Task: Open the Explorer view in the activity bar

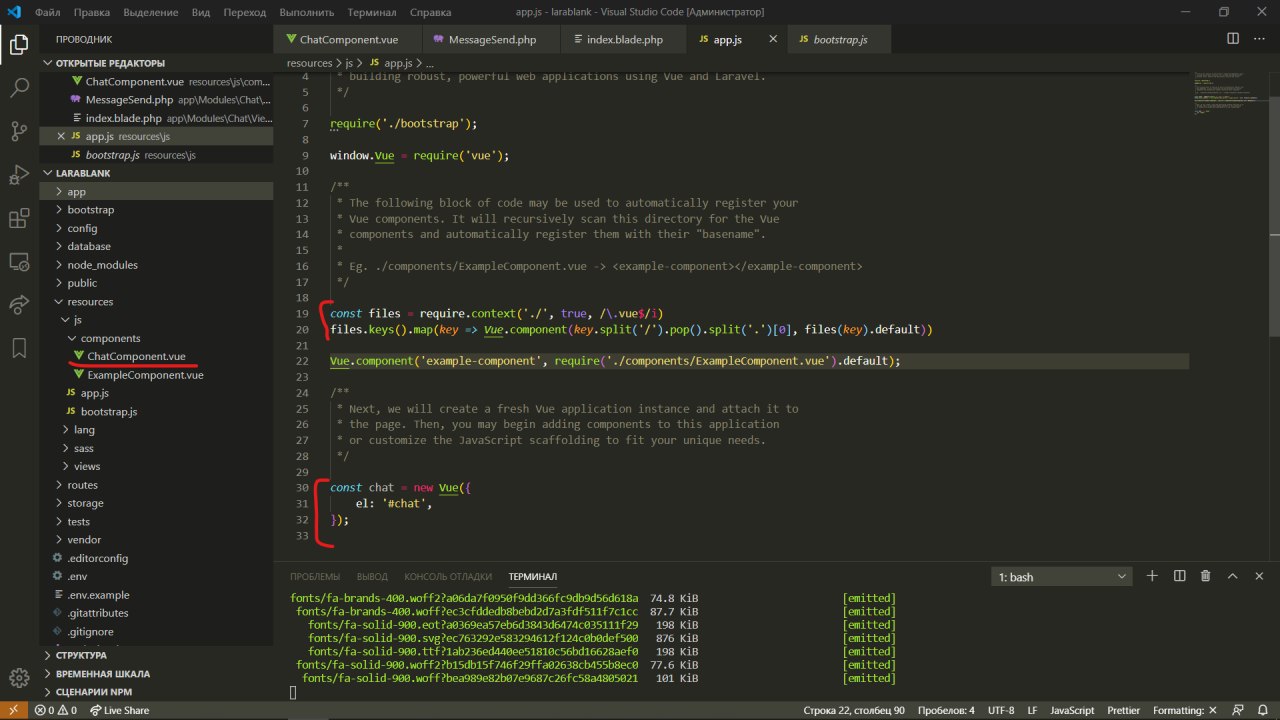Action: [19, 44]
